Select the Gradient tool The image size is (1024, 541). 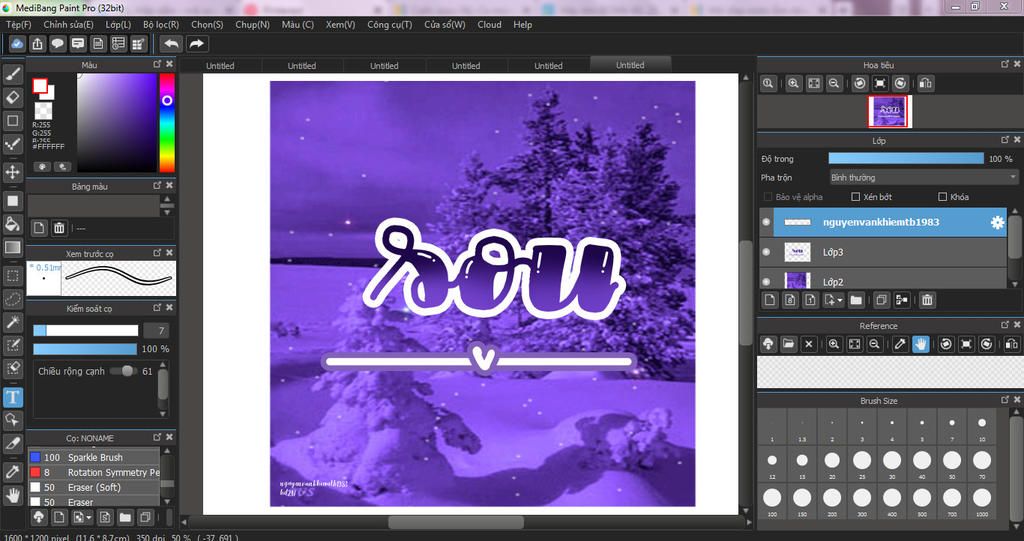point(12,248)
